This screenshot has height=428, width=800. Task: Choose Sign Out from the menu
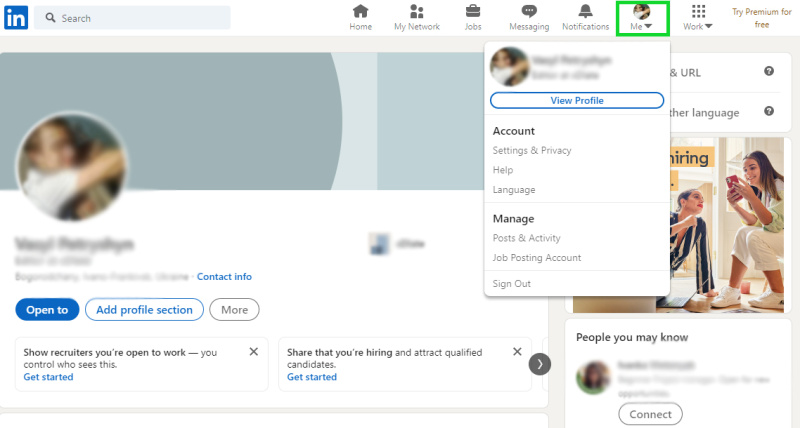point(512,284)
